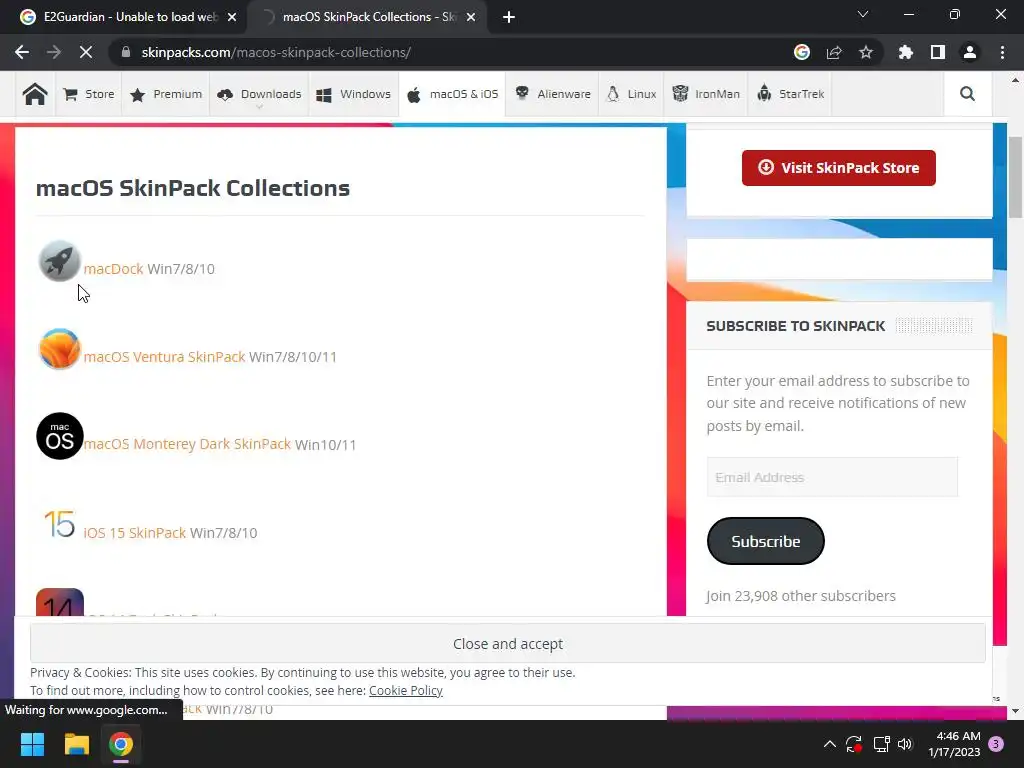Open the macDock link
The width and height of the screenshot is (1024, 768).
[x=114, y=269]
